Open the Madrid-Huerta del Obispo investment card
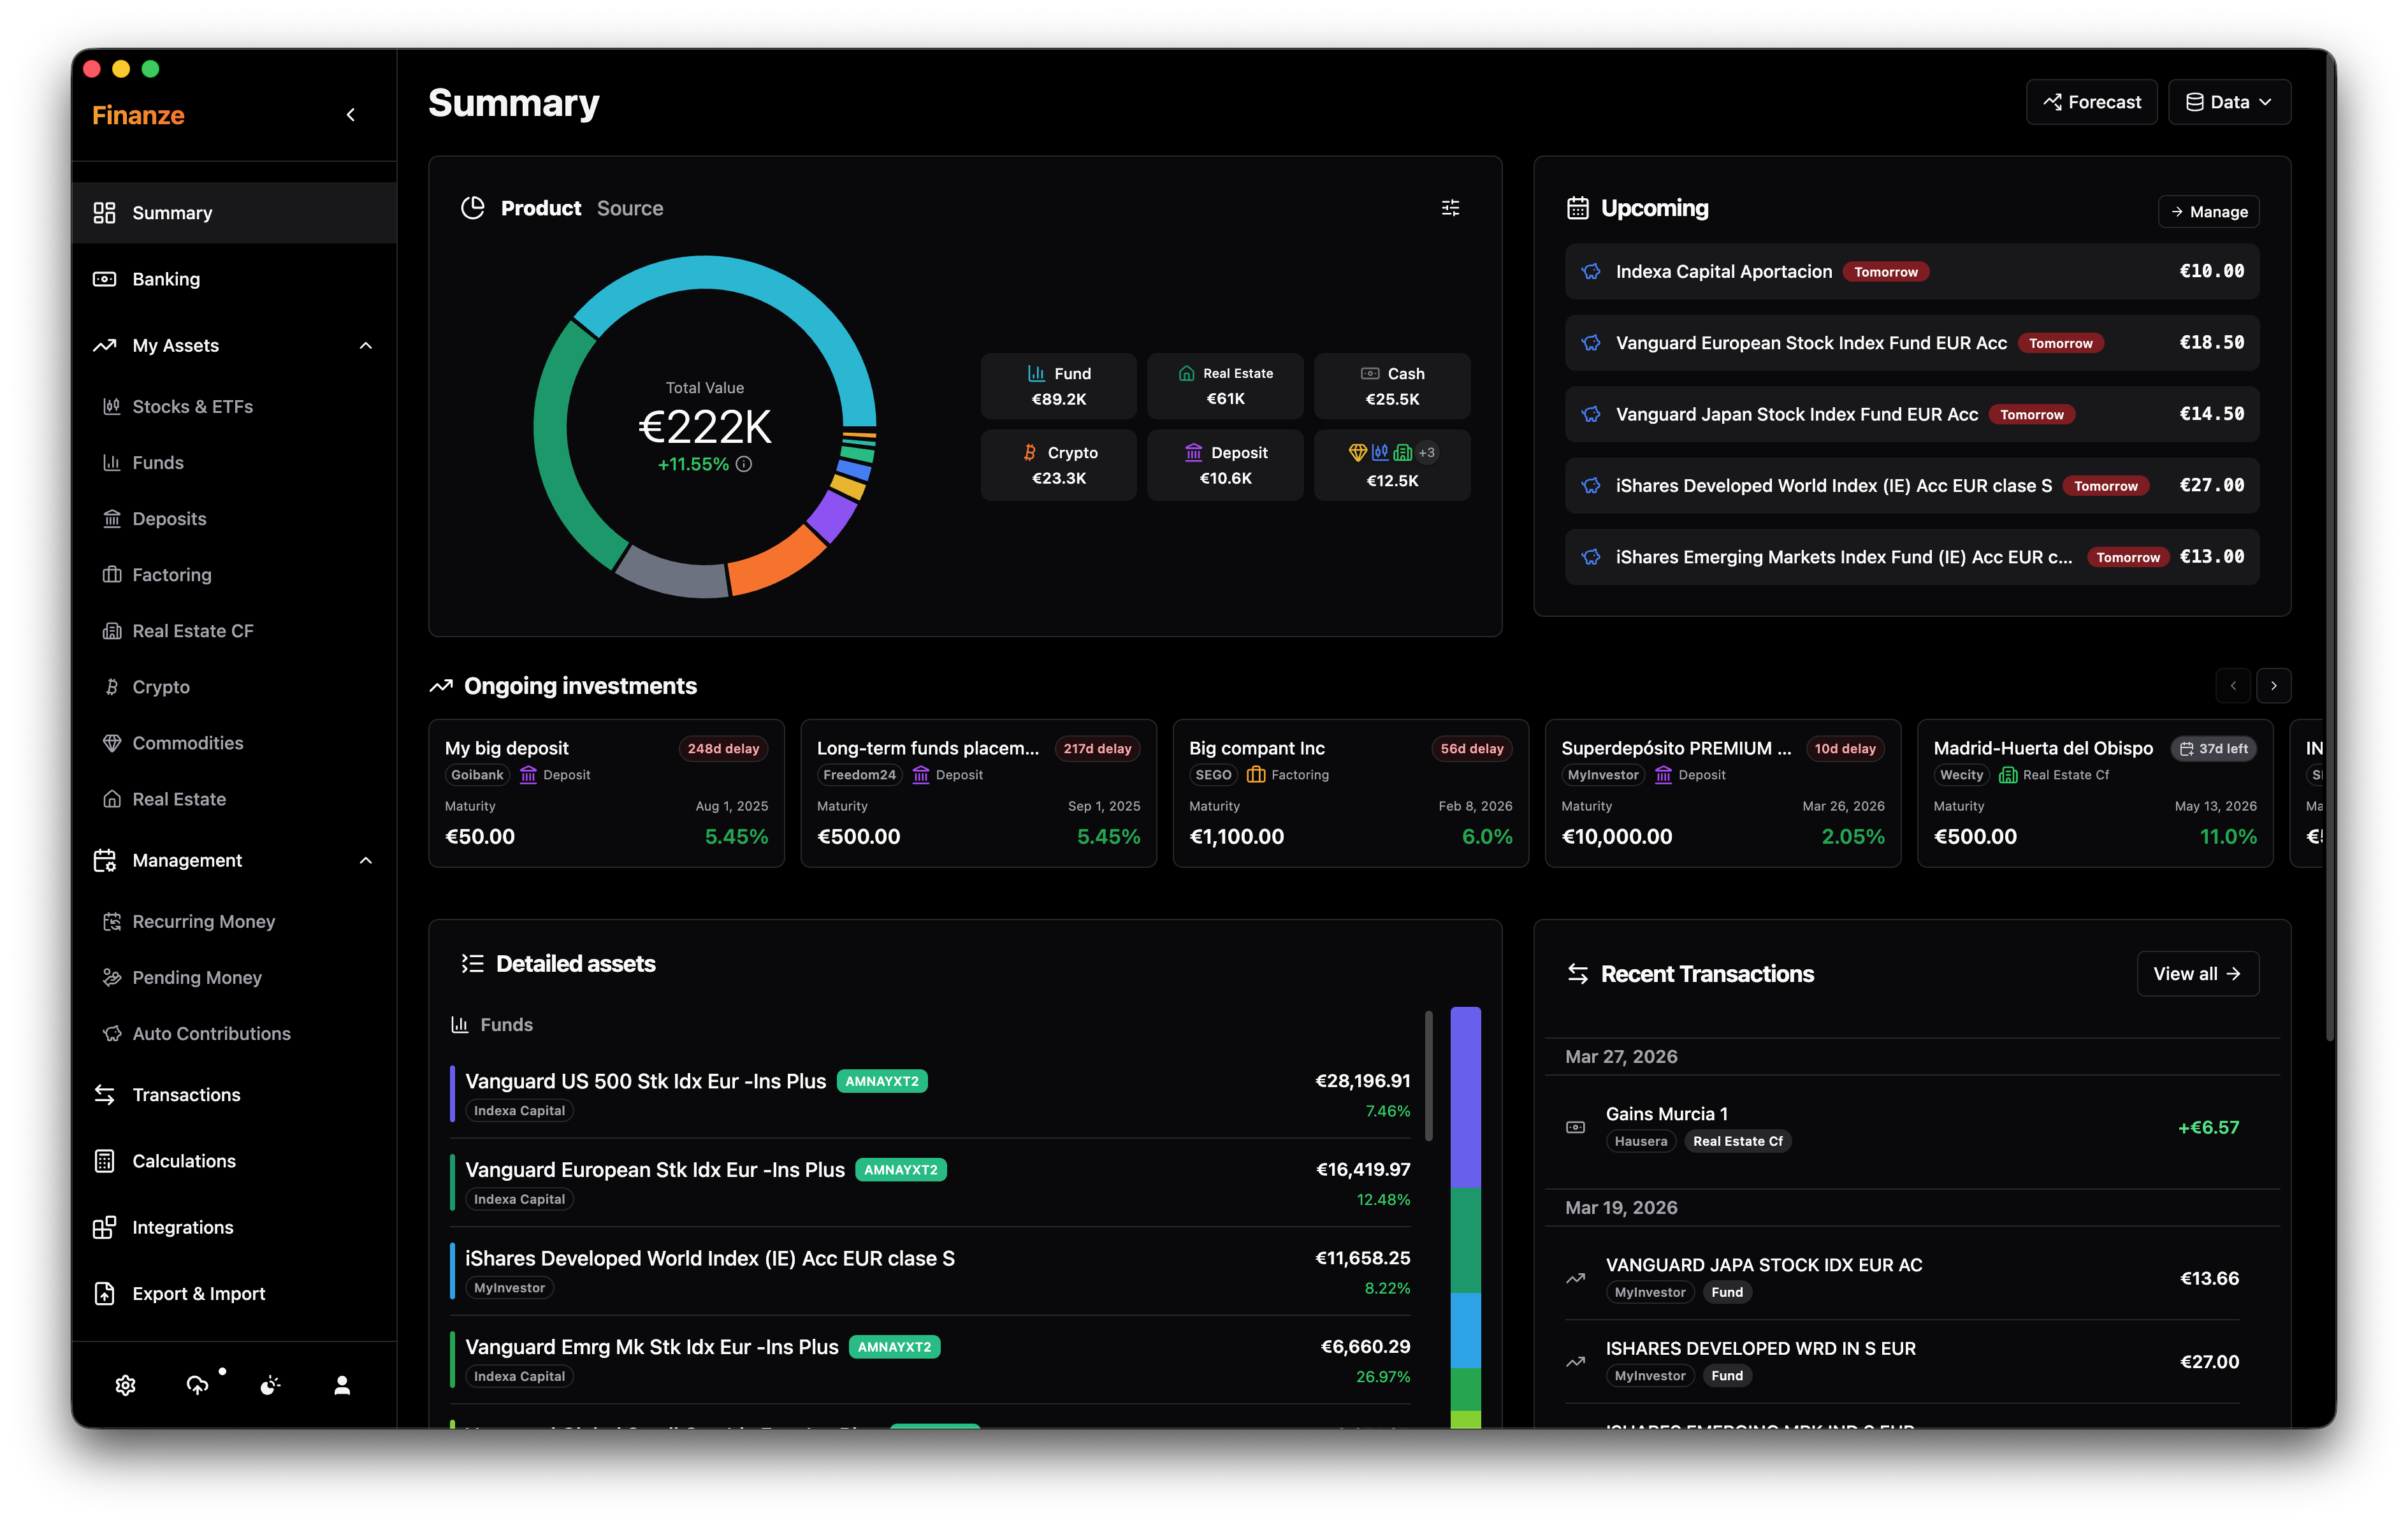 pos(2094,792)
